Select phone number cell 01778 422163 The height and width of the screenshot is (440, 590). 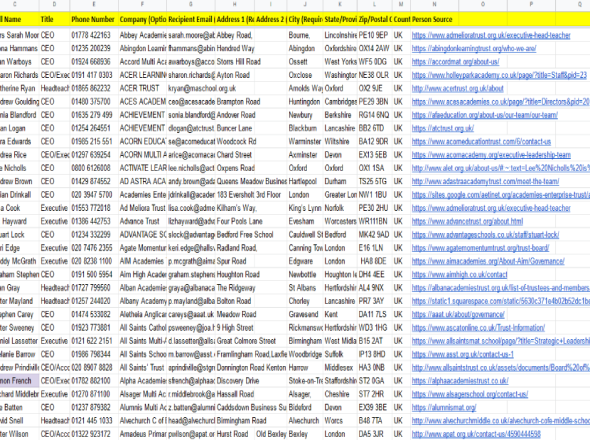pos(94,35)
